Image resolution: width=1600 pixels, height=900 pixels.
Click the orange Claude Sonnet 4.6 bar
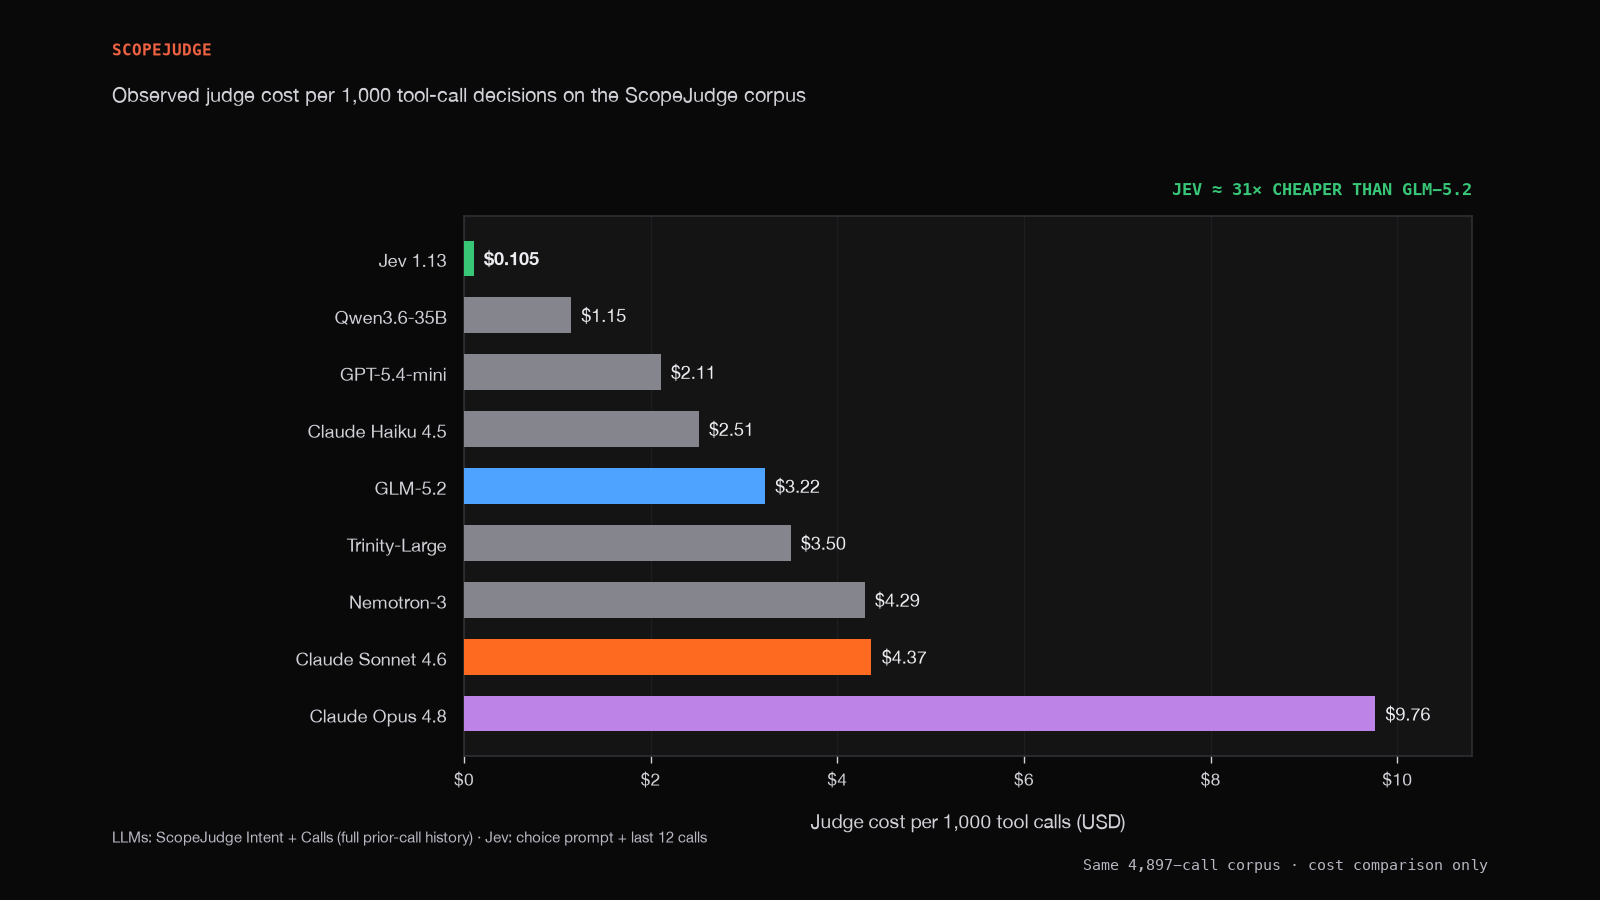coord(667,657)
